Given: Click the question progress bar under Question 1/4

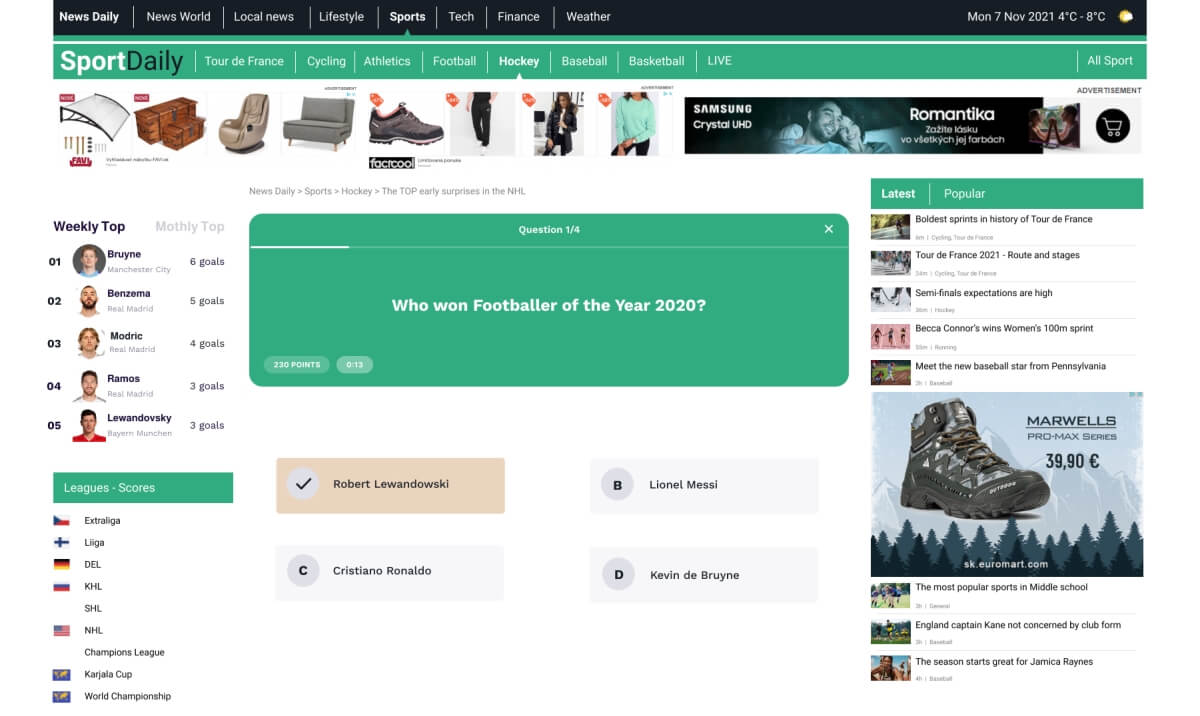Looking at the screenshot, I should coord(549,246).
